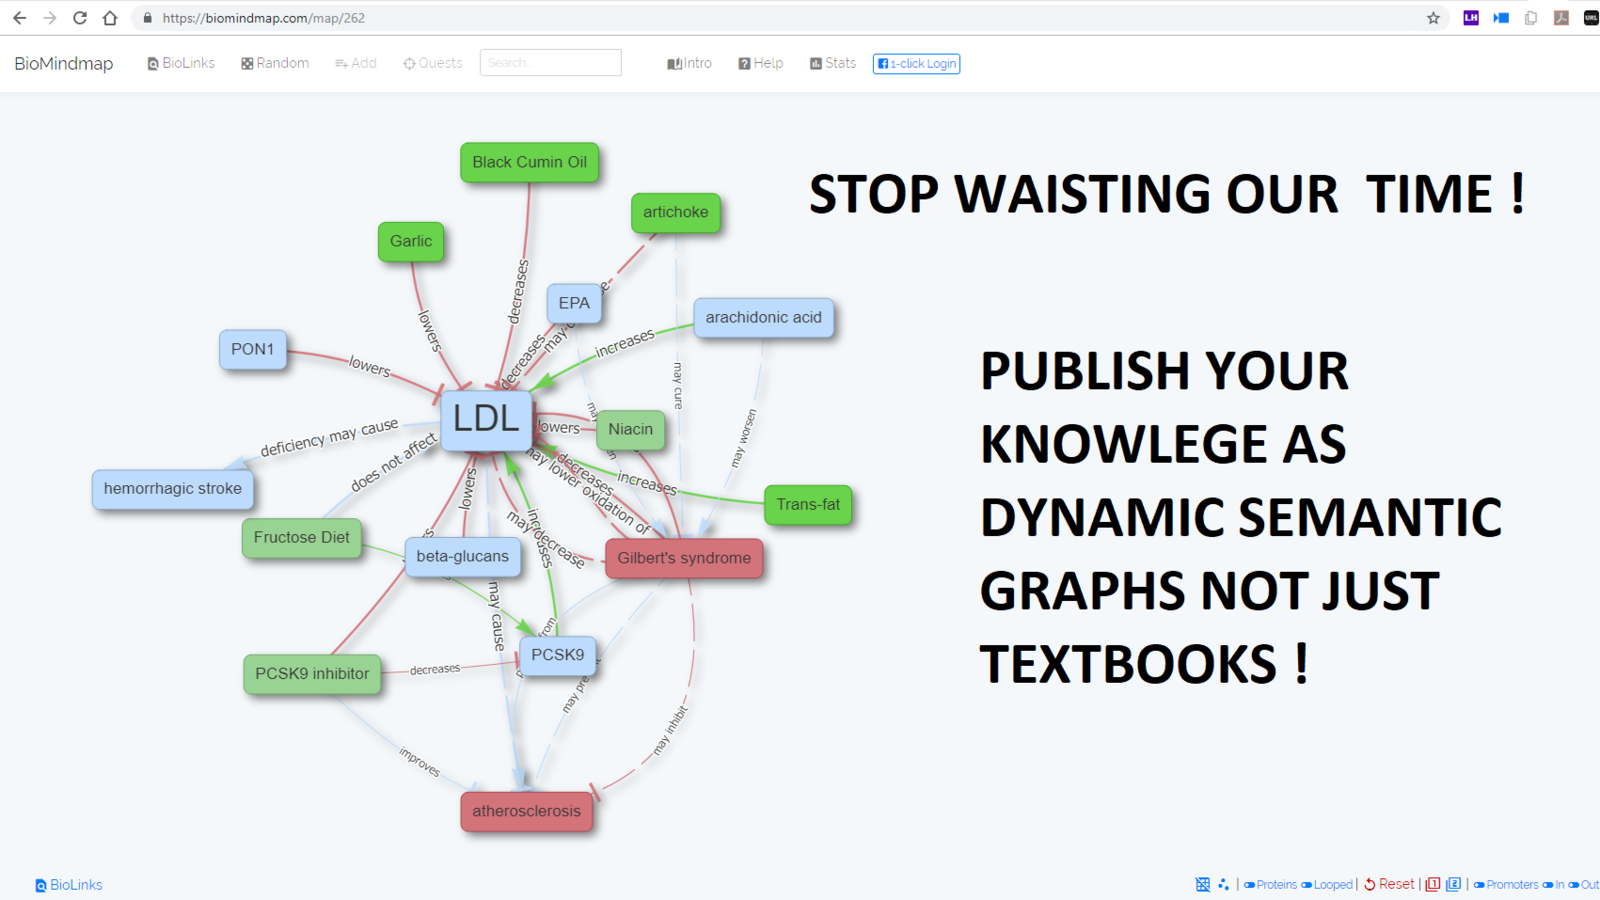The image size is (1600, 900).
Task: Open Help from the top navbar
Action: 760,62
